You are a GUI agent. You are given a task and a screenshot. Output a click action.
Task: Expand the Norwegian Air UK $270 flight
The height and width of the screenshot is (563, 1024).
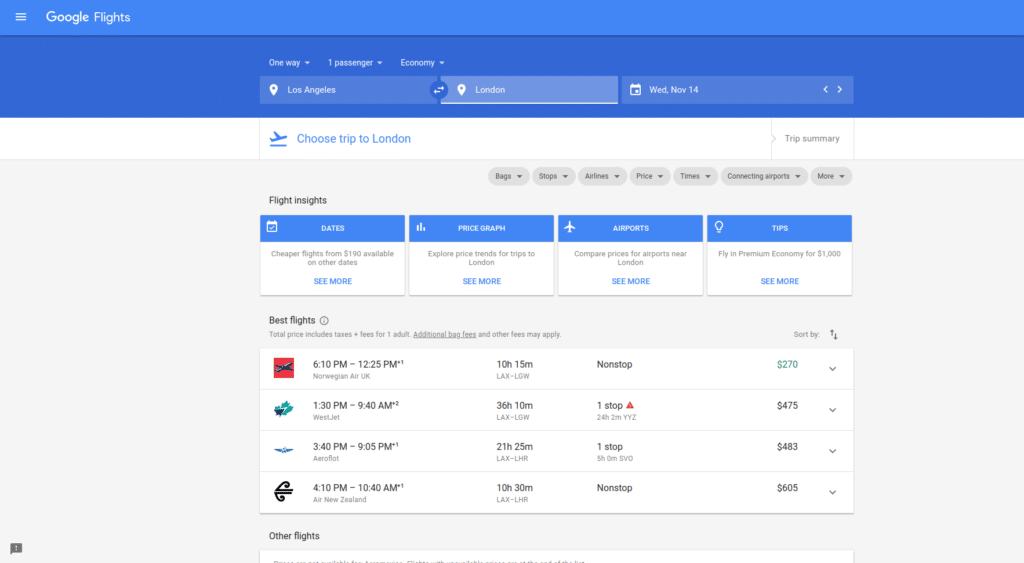[x=833, y=369]
